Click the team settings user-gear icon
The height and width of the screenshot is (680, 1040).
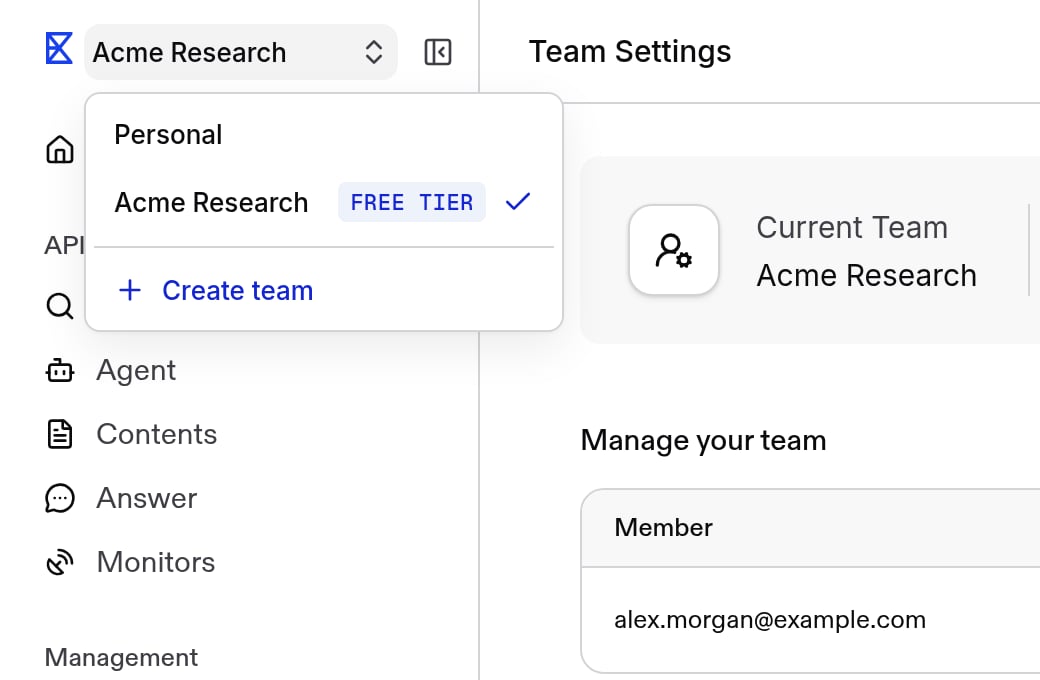click(x=674, y=250)
